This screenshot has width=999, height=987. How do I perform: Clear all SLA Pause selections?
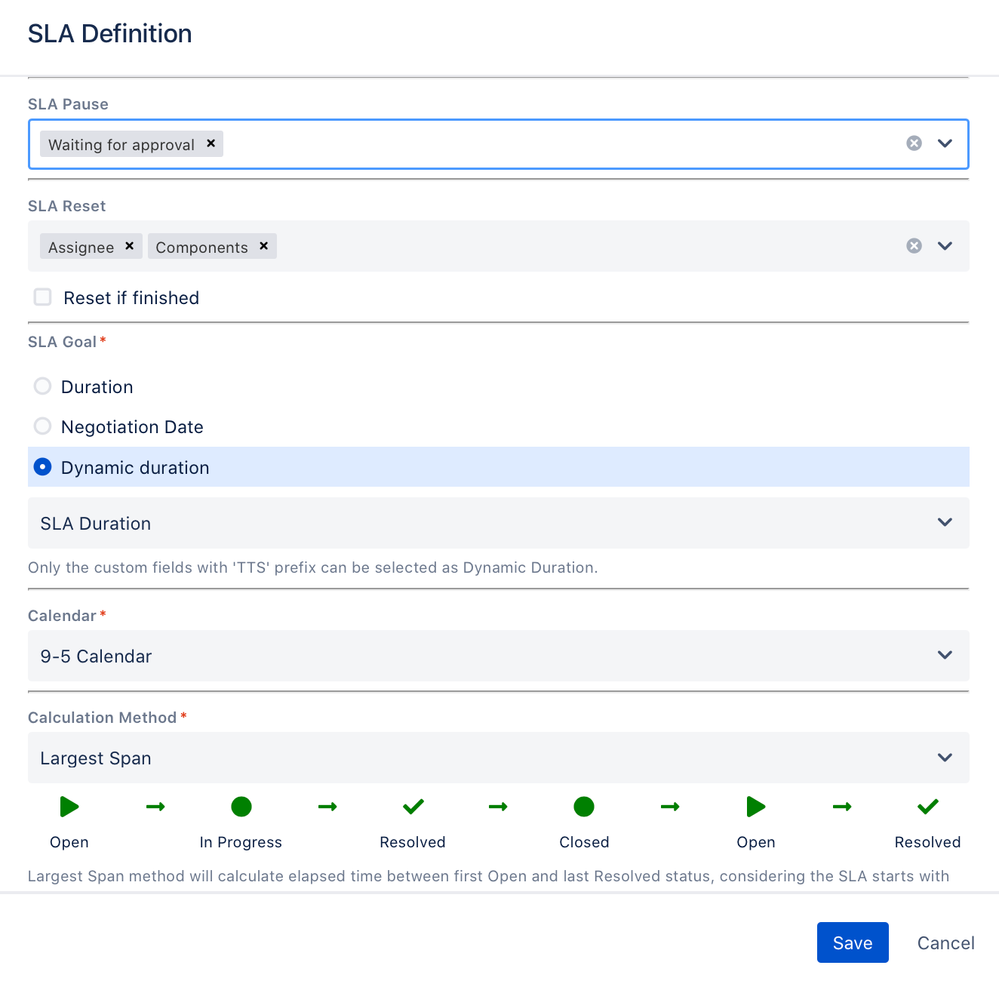point(914,143)
